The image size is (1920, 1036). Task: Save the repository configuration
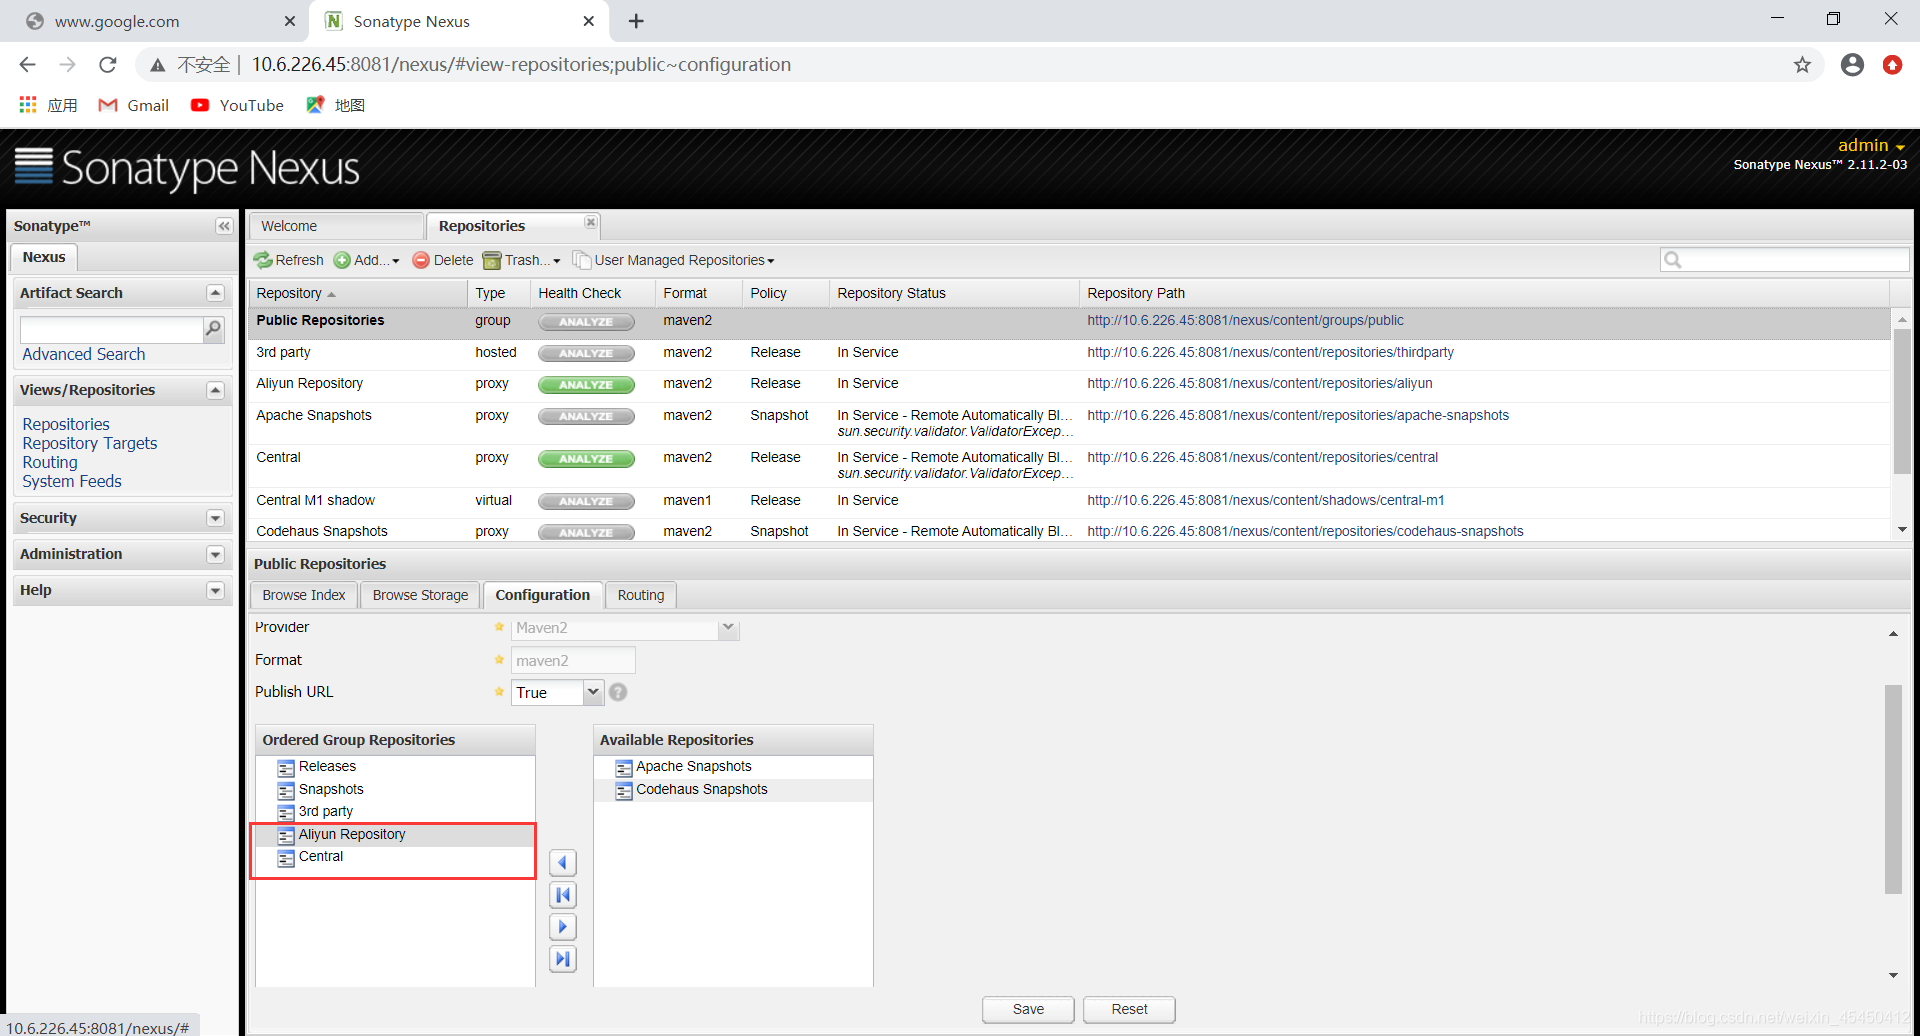(x=1028, y=1009)
